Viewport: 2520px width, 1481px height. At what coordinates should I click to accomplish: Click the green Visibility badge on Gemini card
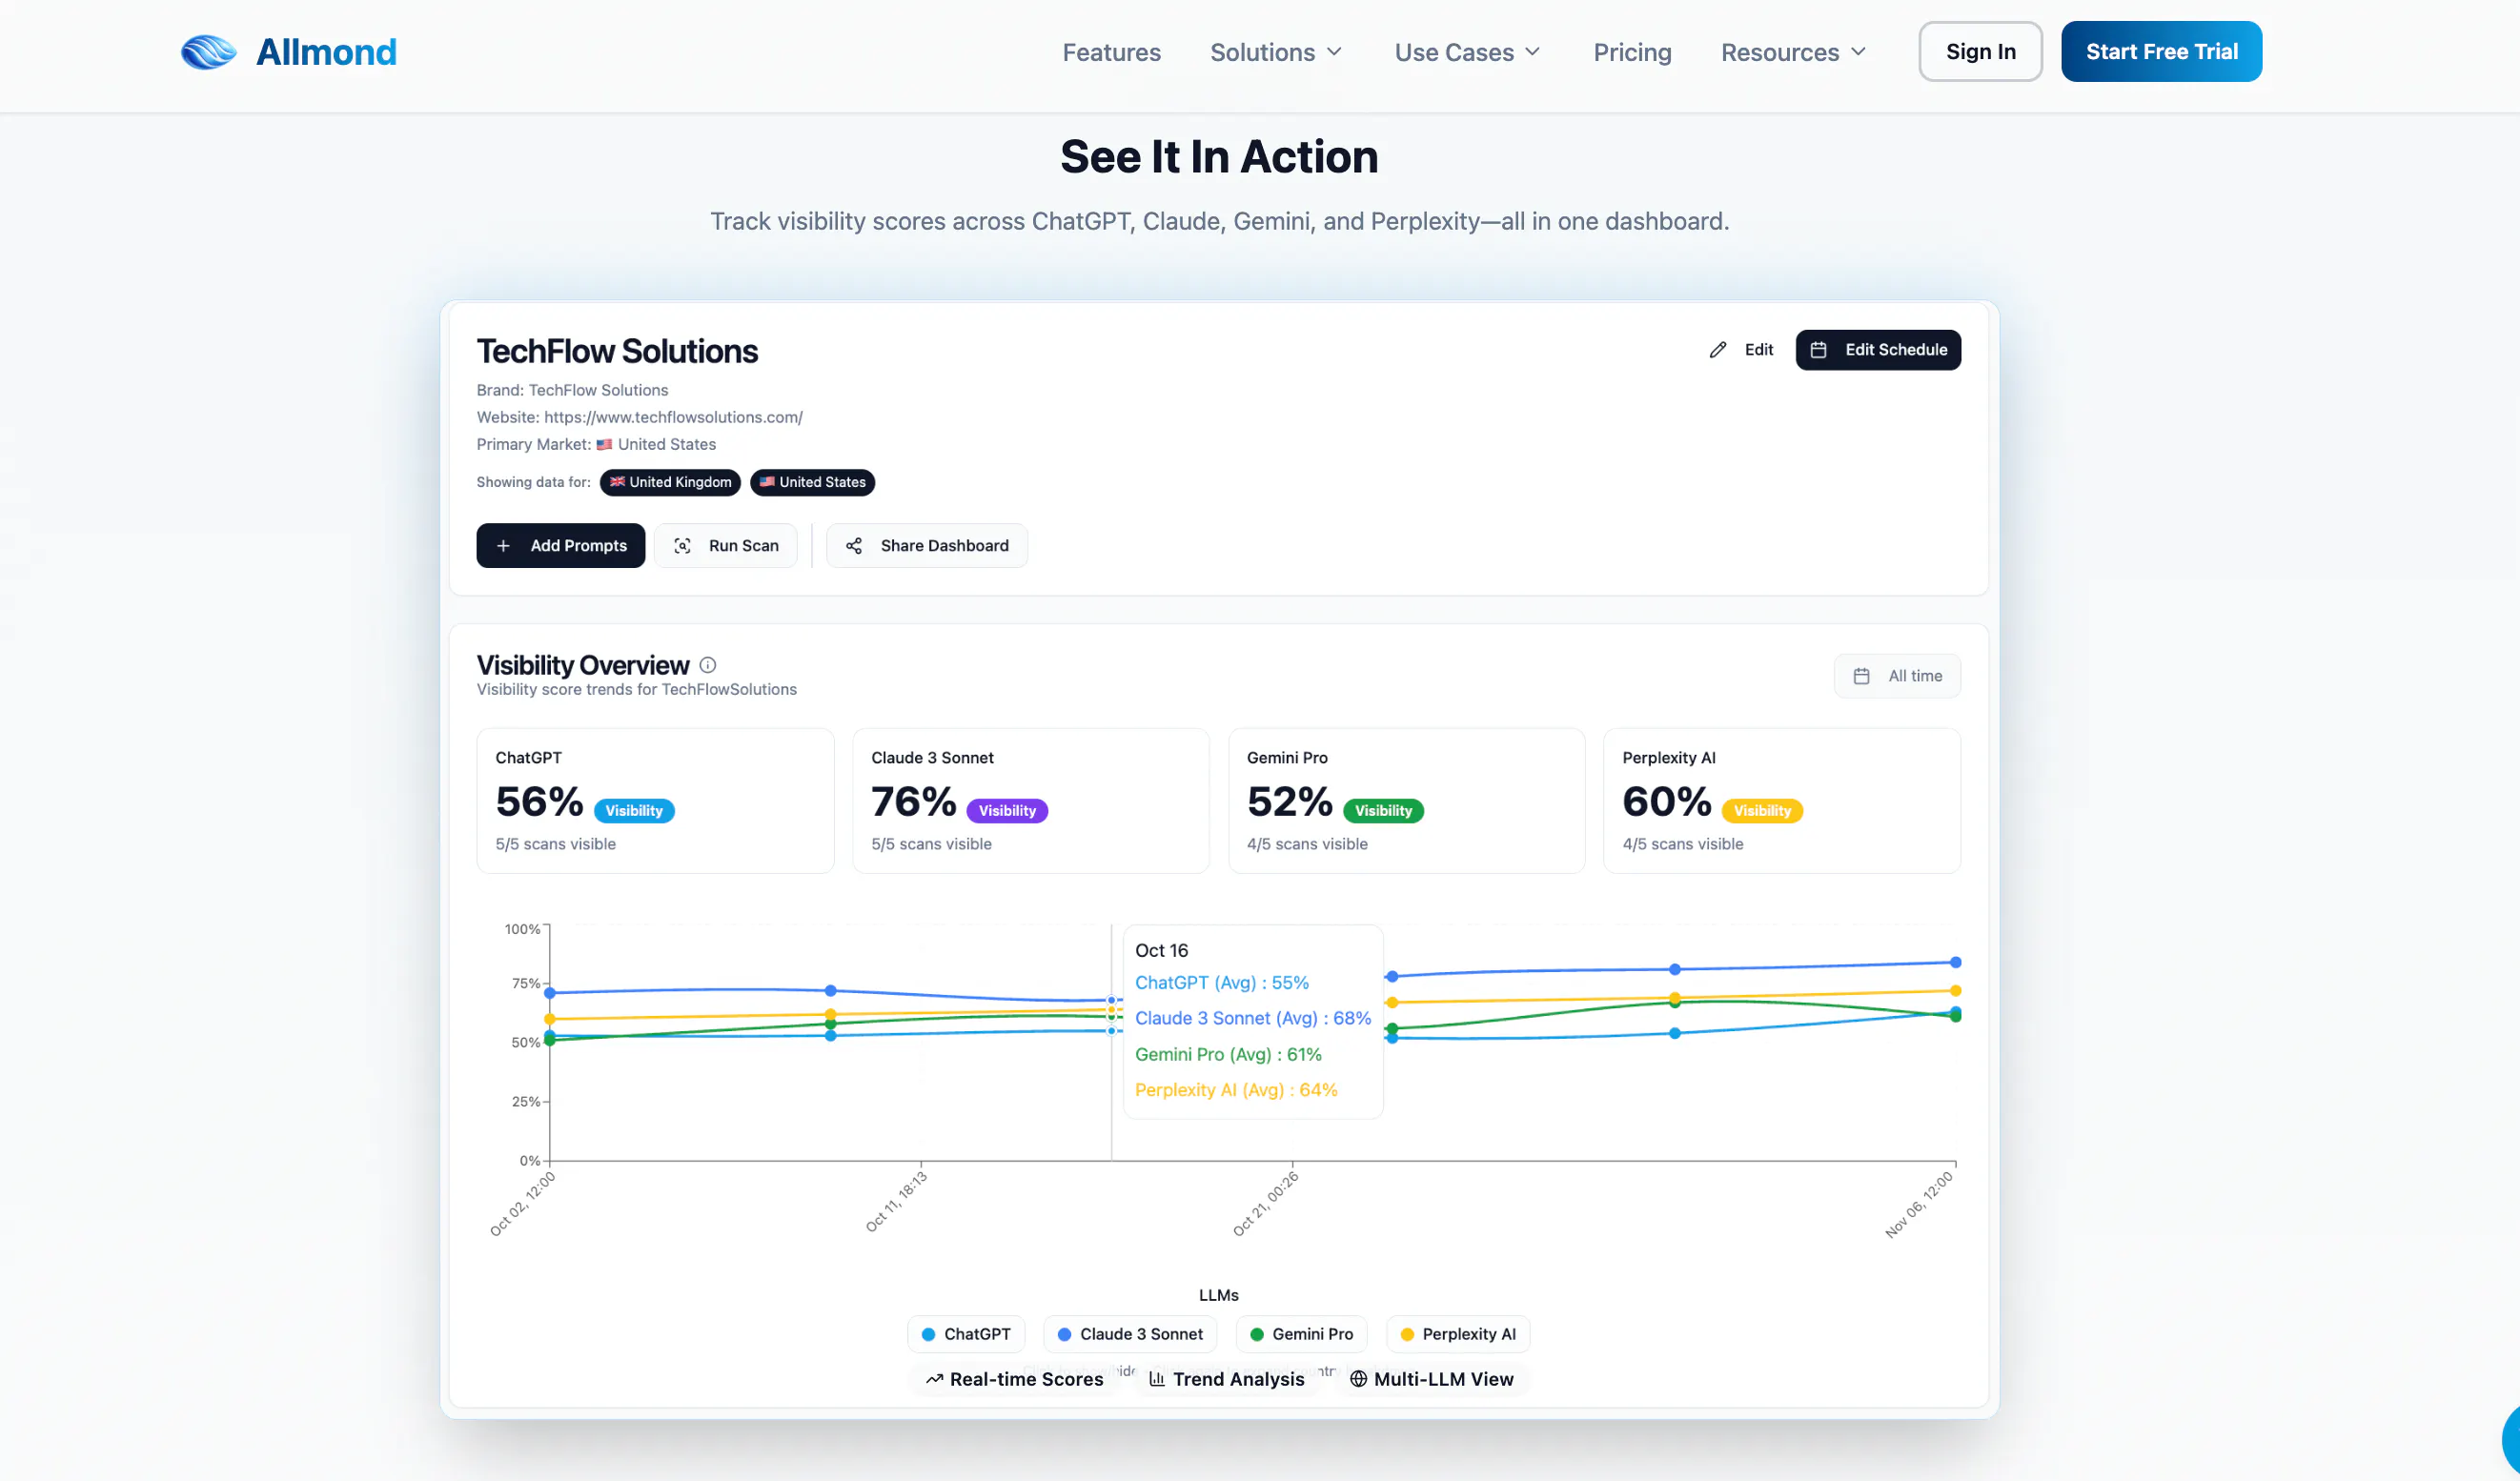[1383, 811]
